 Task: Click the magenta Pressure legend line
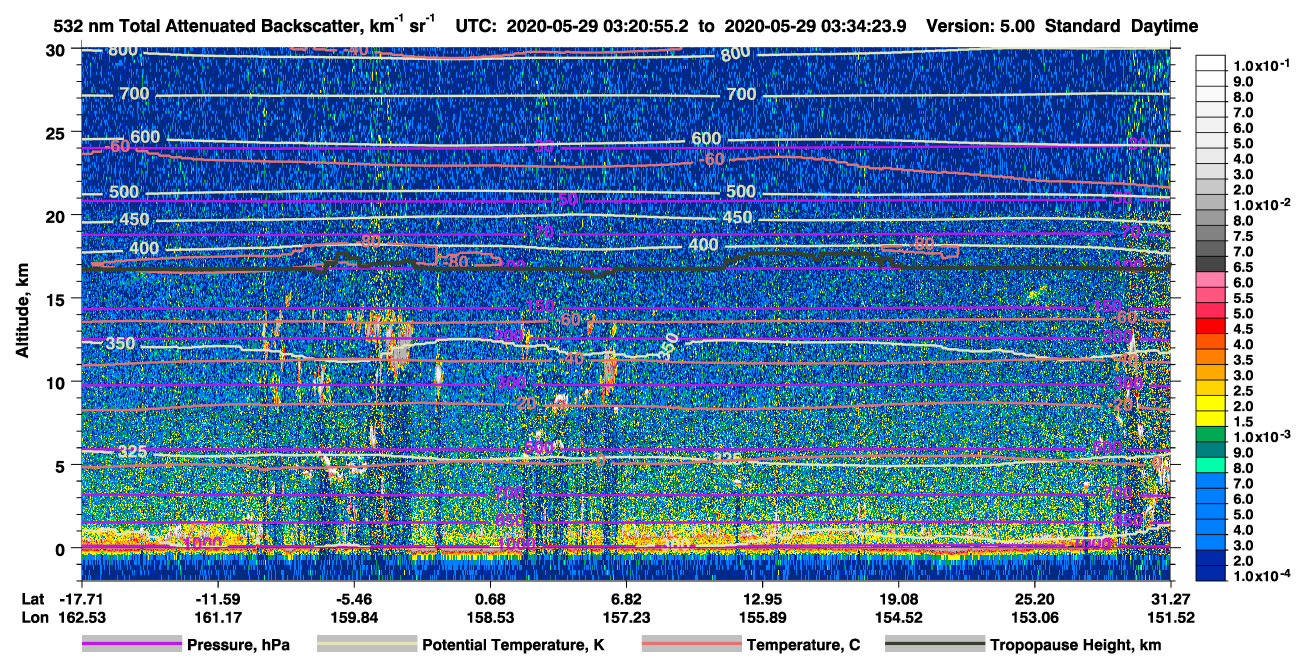(132, 645)
